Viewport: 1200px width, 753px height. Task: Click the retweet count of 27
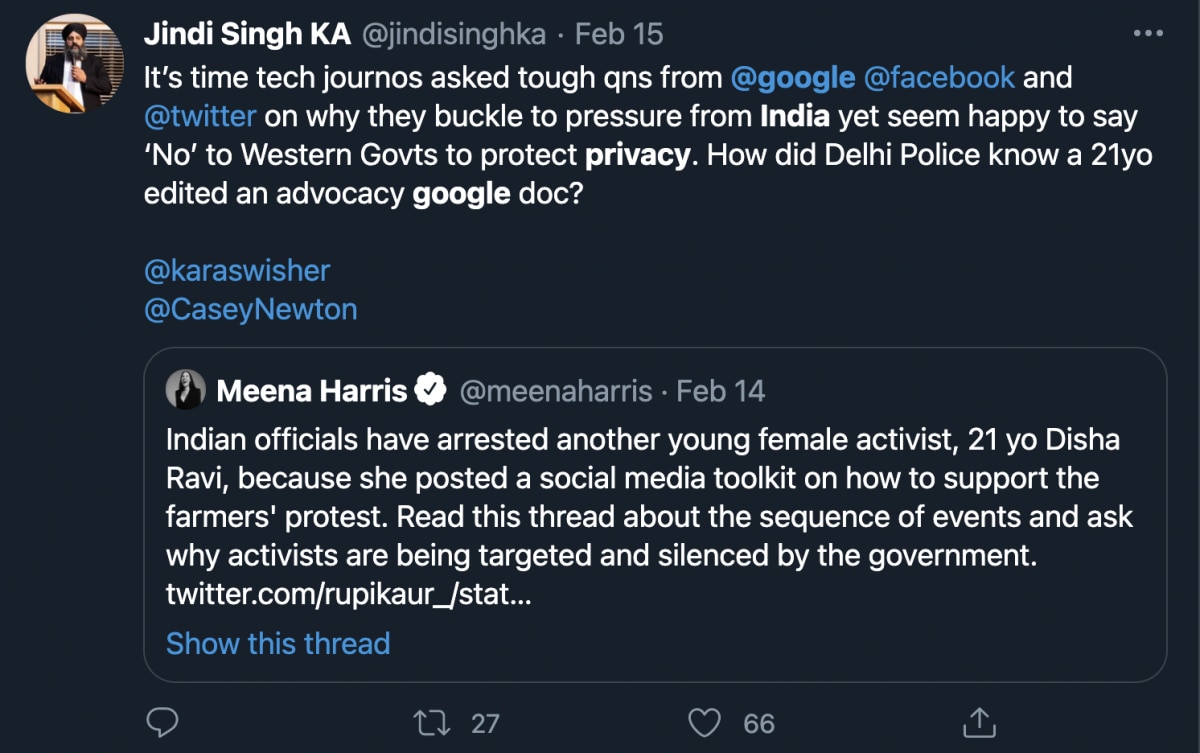coord(484,722)
